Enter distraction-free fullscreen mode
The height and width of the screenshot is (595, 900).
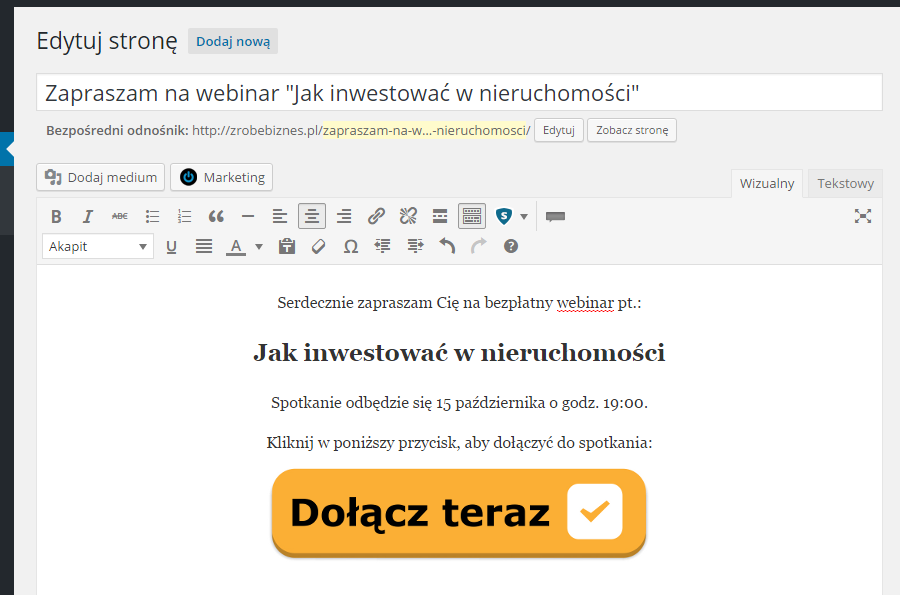(x=862, y=216)
